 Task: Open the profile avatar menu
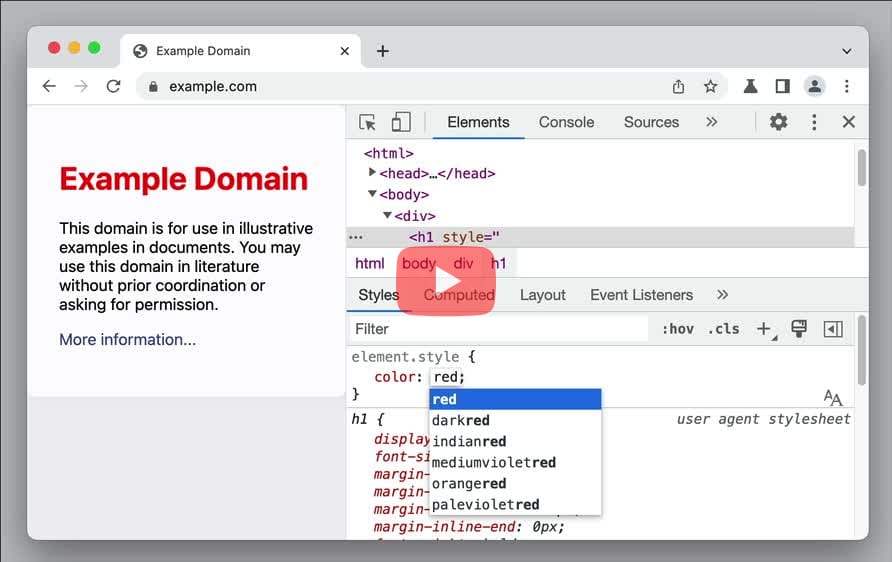(x=814, y=86)
